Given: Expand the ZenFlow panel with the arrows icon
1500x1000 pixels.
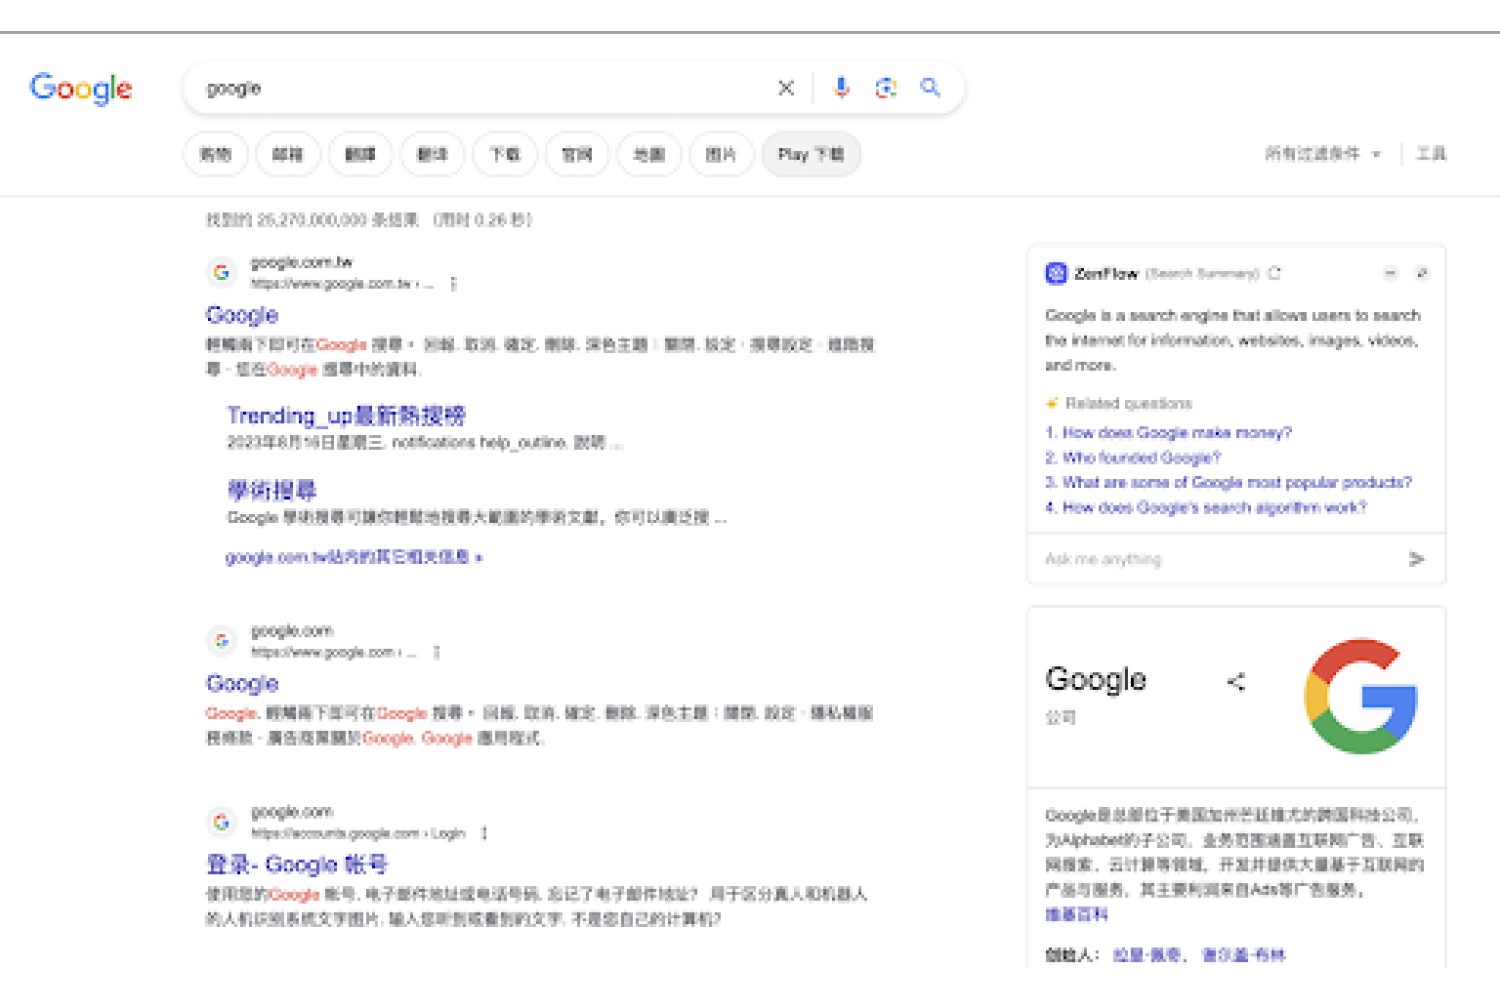Looking at the screenshot, I should (x=1422, y=273).
